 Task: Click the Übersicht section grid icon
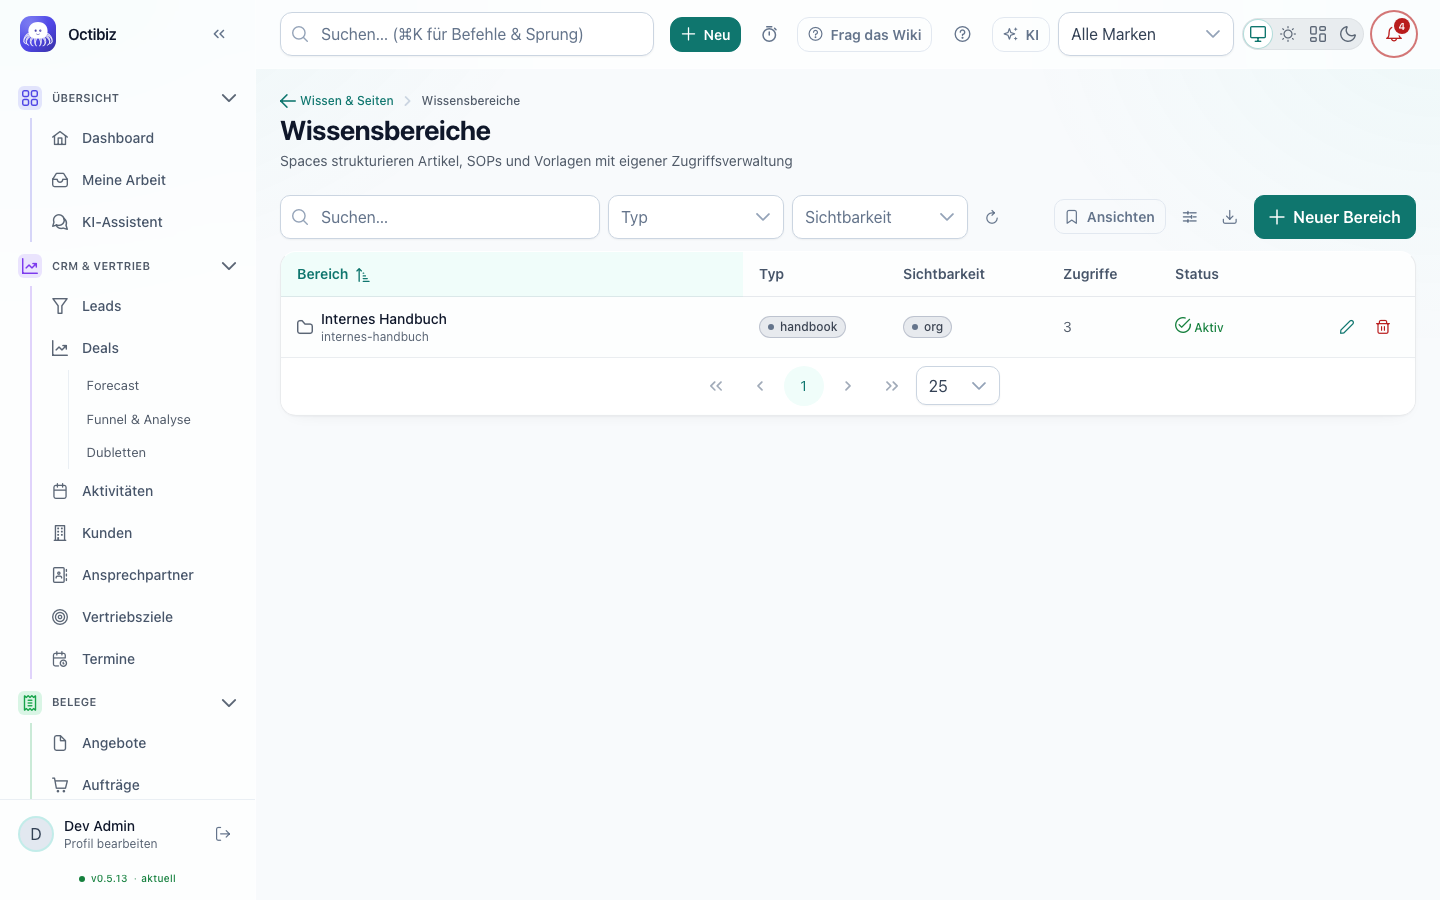coord(30,98)
